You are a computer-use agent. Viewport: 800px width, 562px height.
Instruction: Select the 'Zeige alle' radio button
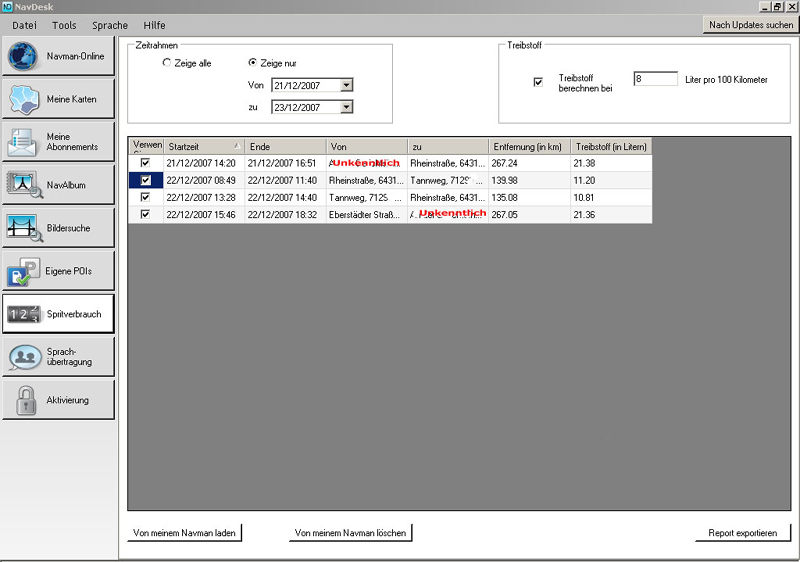(167, 63)
